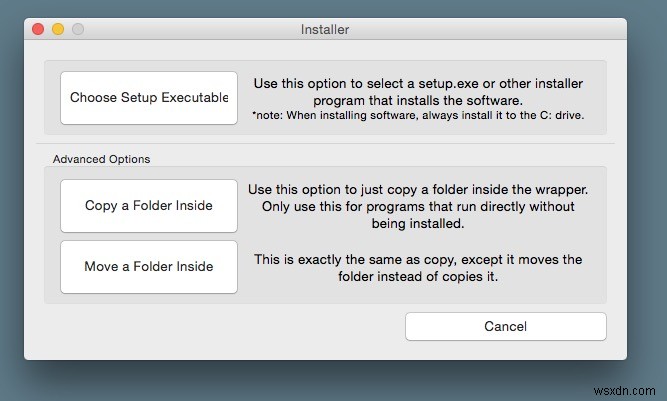Click the move folder description text

tap(417, 267)
